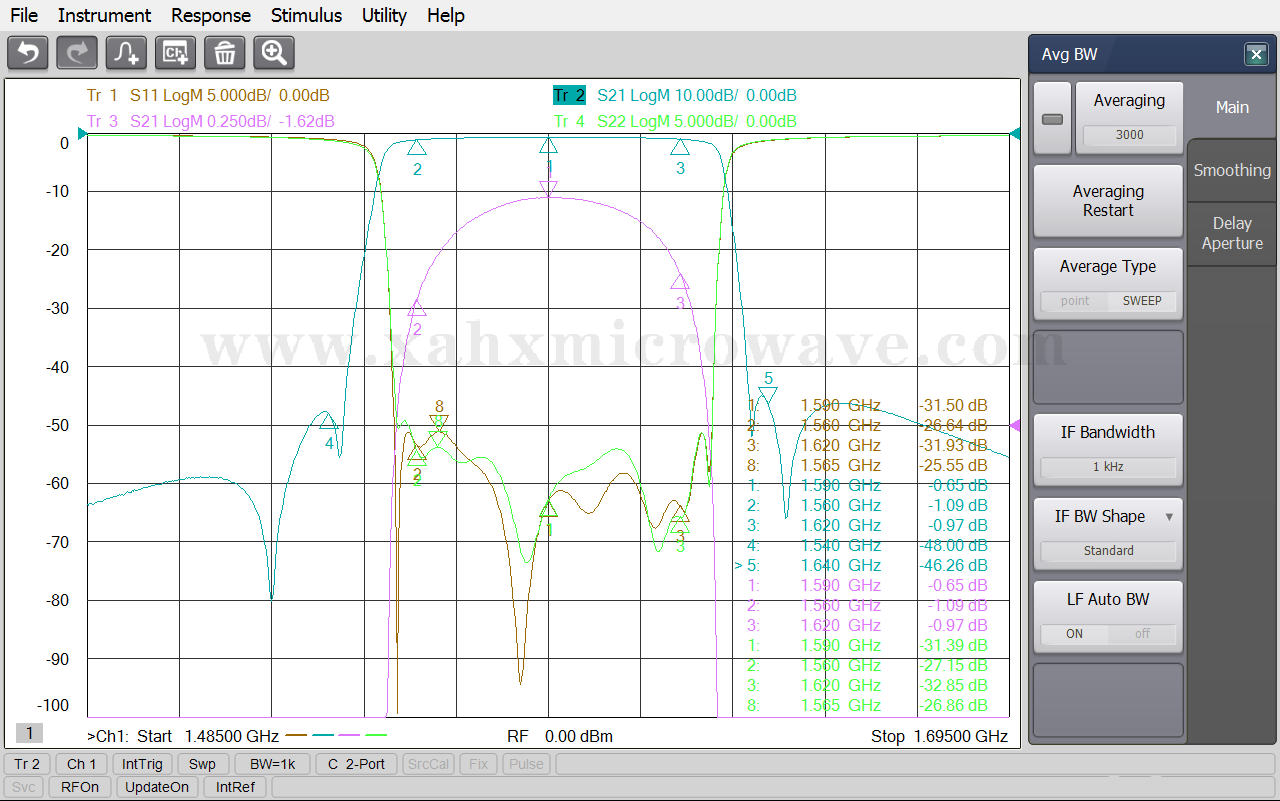The image size is (1280, 801).
Task: Activate the Zoom magnifier tool
Action: click(x=274, y=53)
